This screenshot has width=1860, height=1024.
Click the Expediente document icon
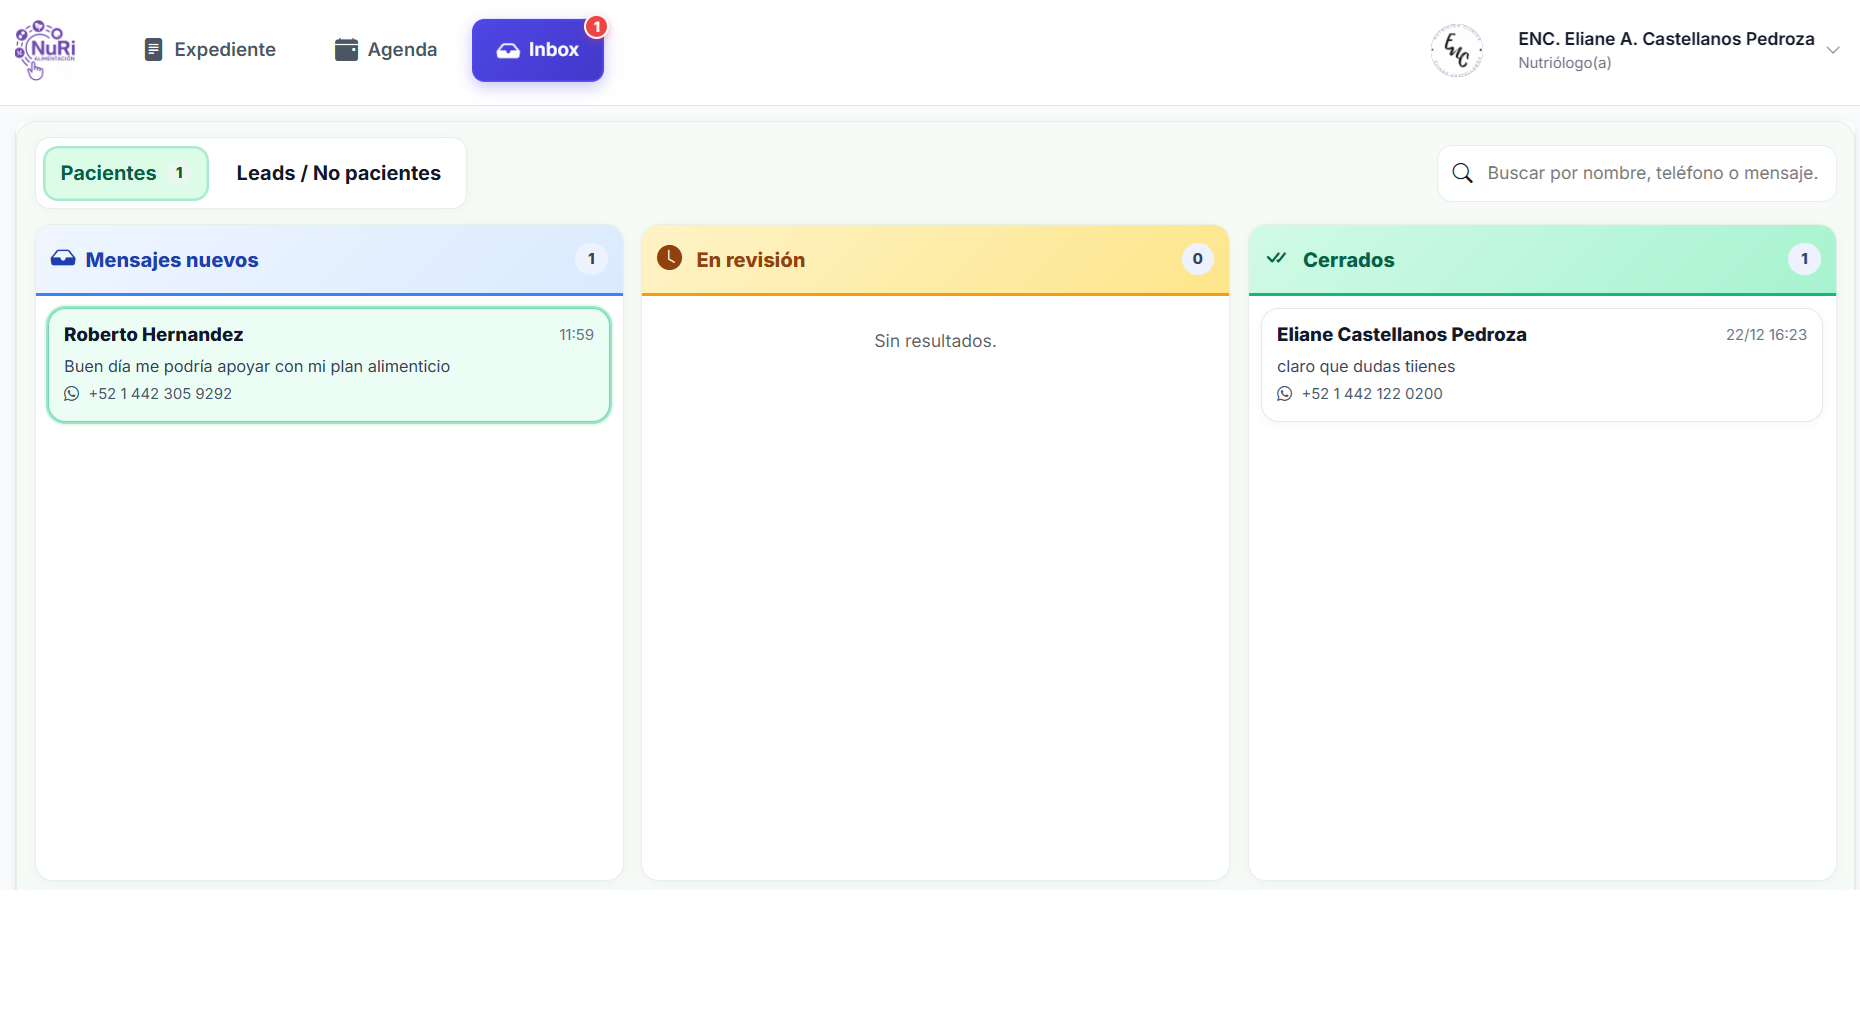pos(153,50)
